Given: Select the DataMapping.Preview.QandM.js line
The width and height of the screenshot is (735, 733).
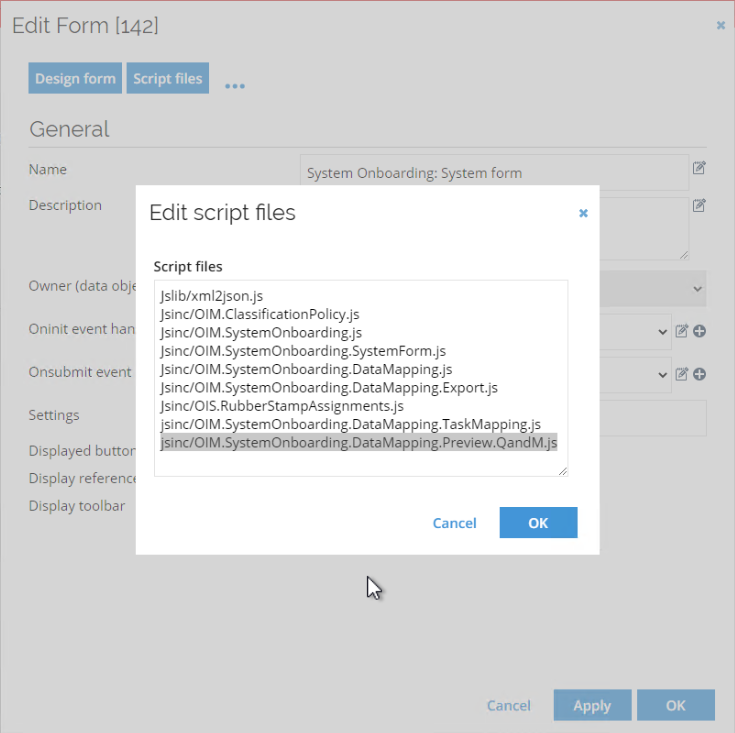Looking at the screenshot, I should (x=359, y=442).
